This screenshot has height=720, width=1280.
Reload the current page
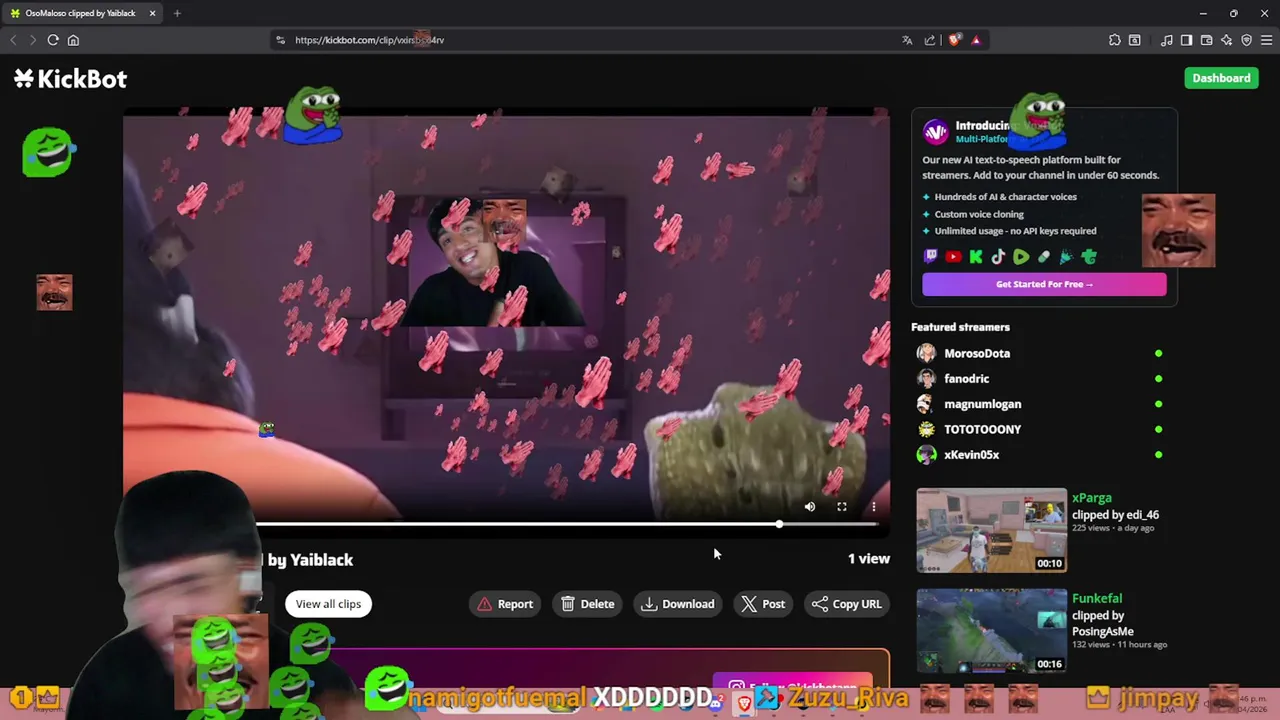[53, 40]
